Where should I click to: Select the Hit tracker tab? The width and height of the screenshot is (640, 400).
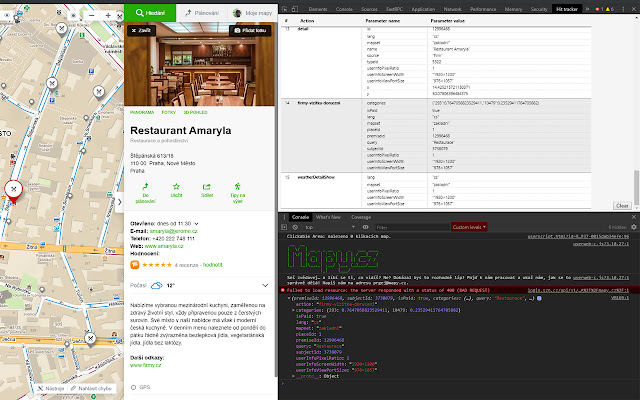567,9
